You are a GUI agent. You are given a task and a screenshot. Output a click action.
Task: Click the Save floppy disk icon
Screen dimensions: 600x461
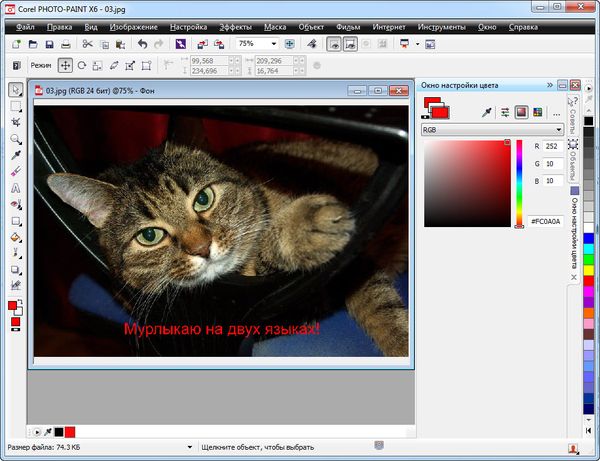49,45
